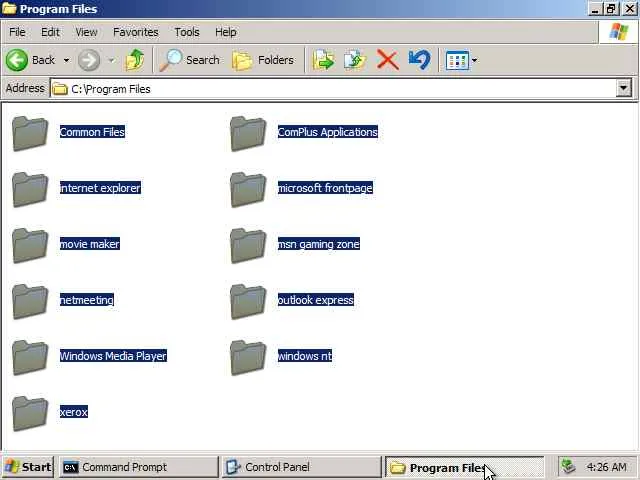Click the Views toolbar icon

point(457,60)
